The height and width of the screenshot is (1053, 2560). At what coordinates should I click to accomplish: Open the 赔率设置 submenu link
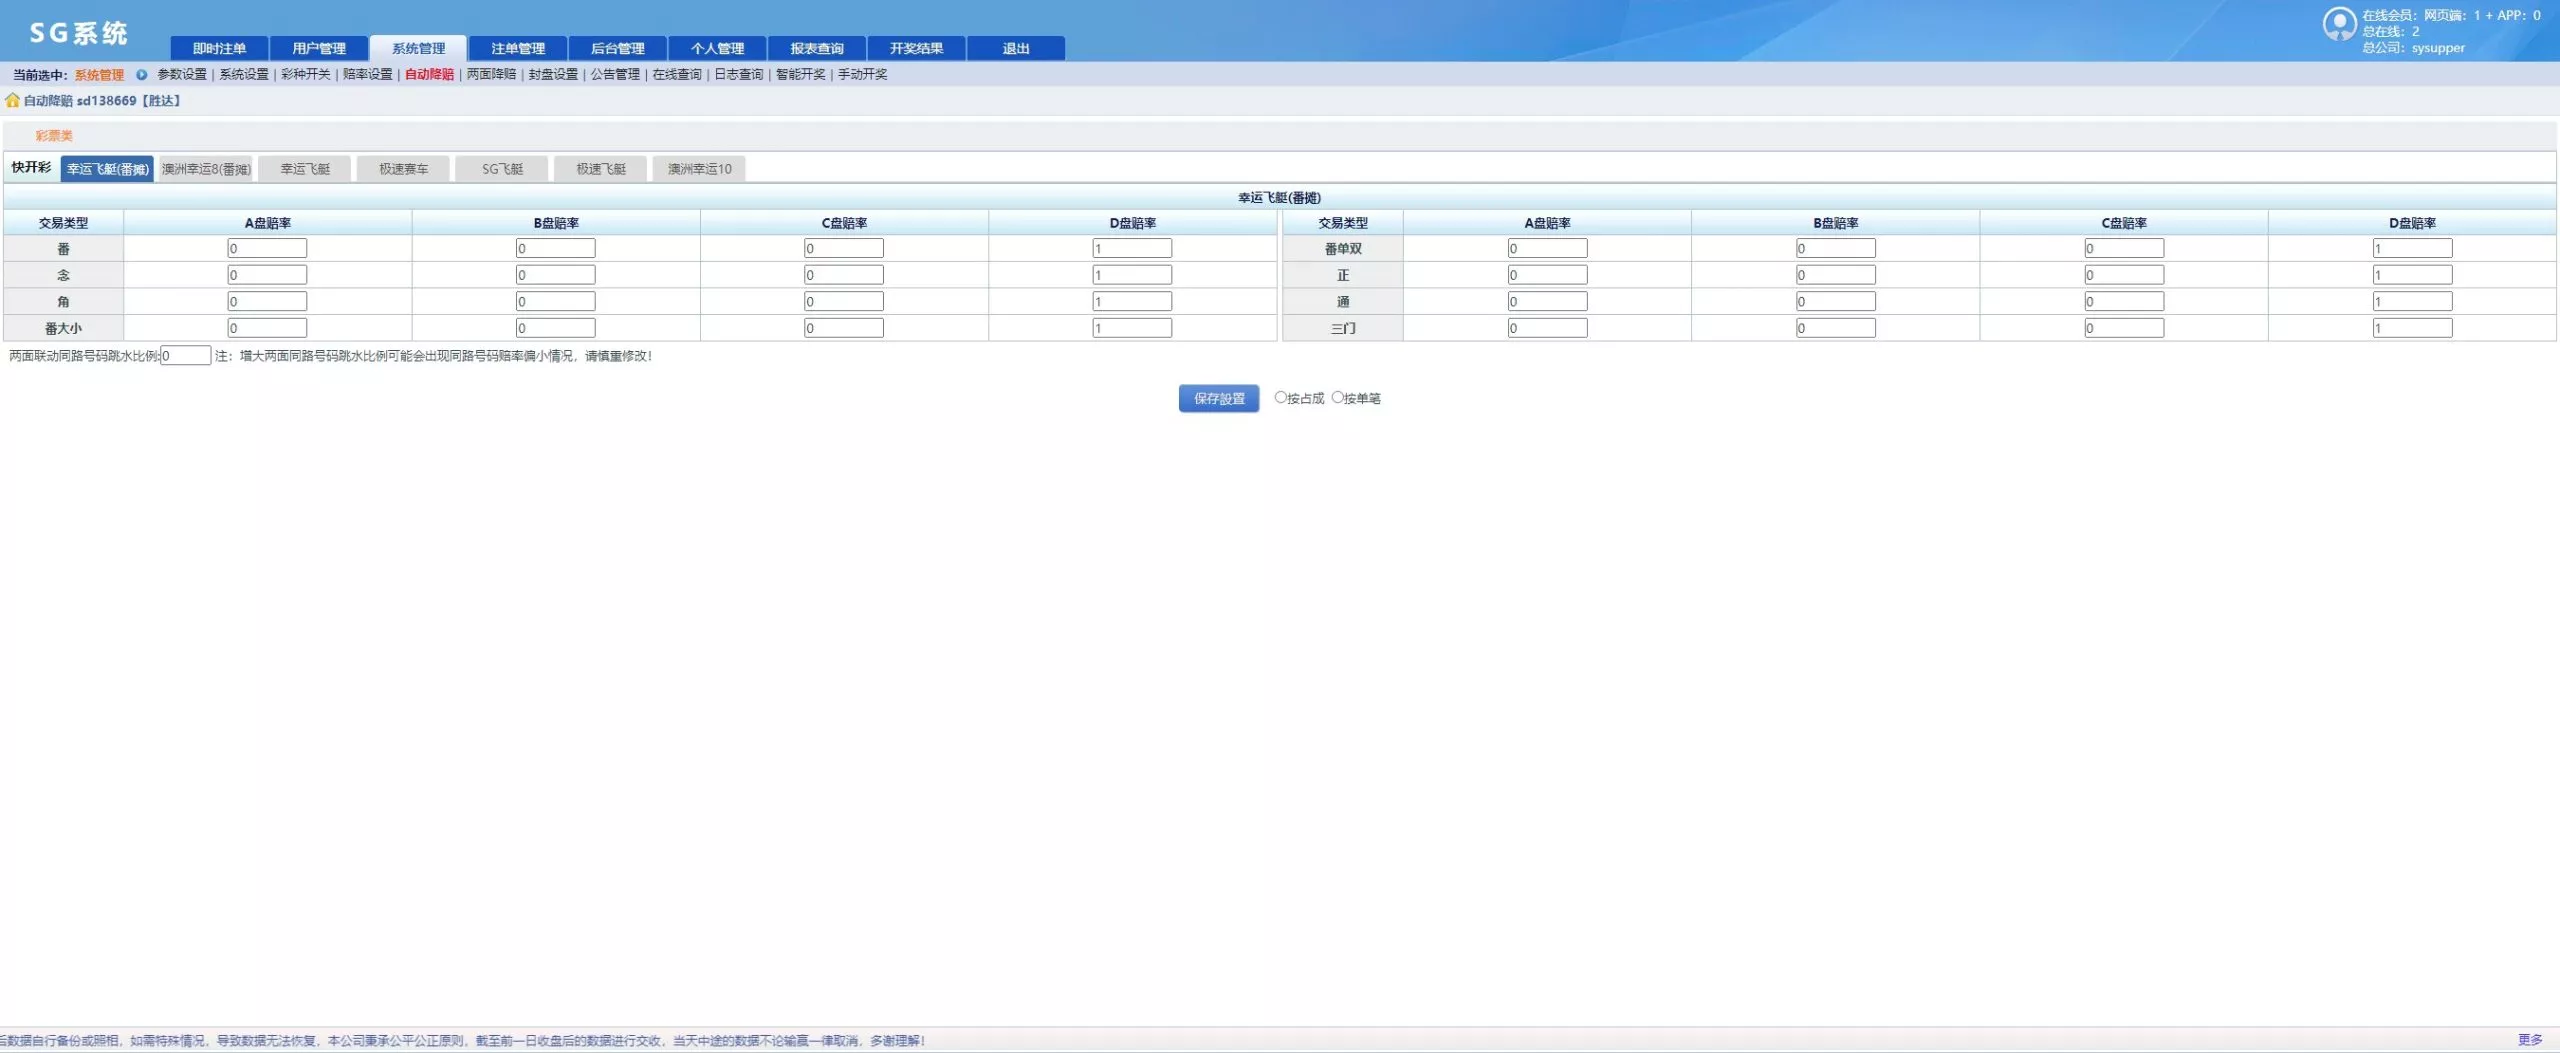(367, 74)
